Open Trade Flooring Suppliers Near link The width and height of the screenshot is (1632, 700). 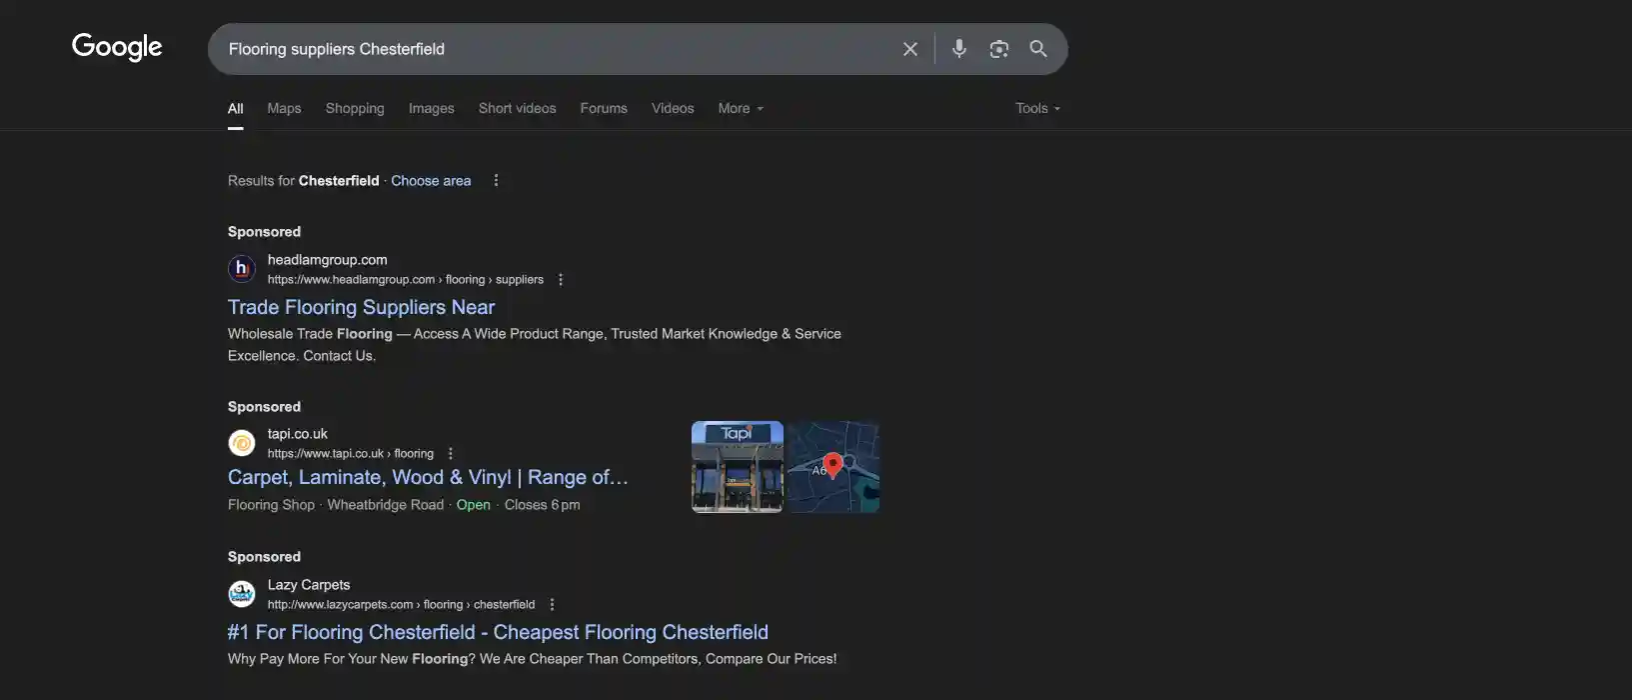[x=361, y=307]
